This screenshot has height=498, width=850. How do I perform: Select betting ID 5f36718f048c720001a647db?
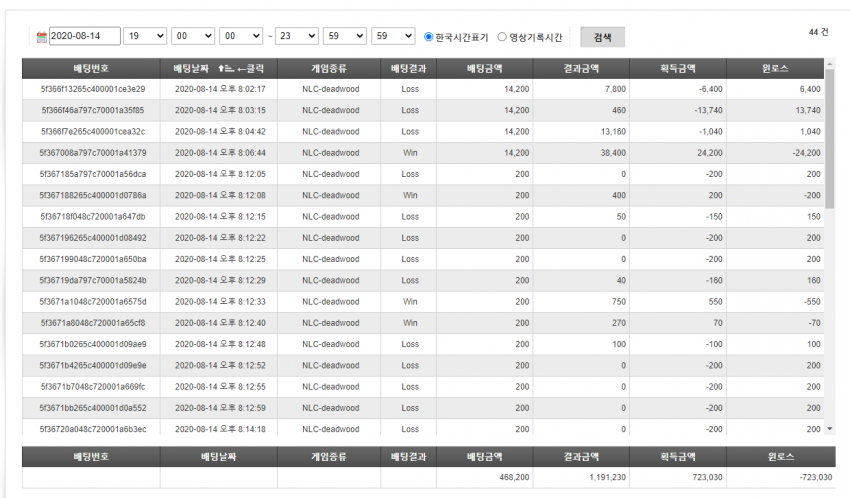pos(93,217)
